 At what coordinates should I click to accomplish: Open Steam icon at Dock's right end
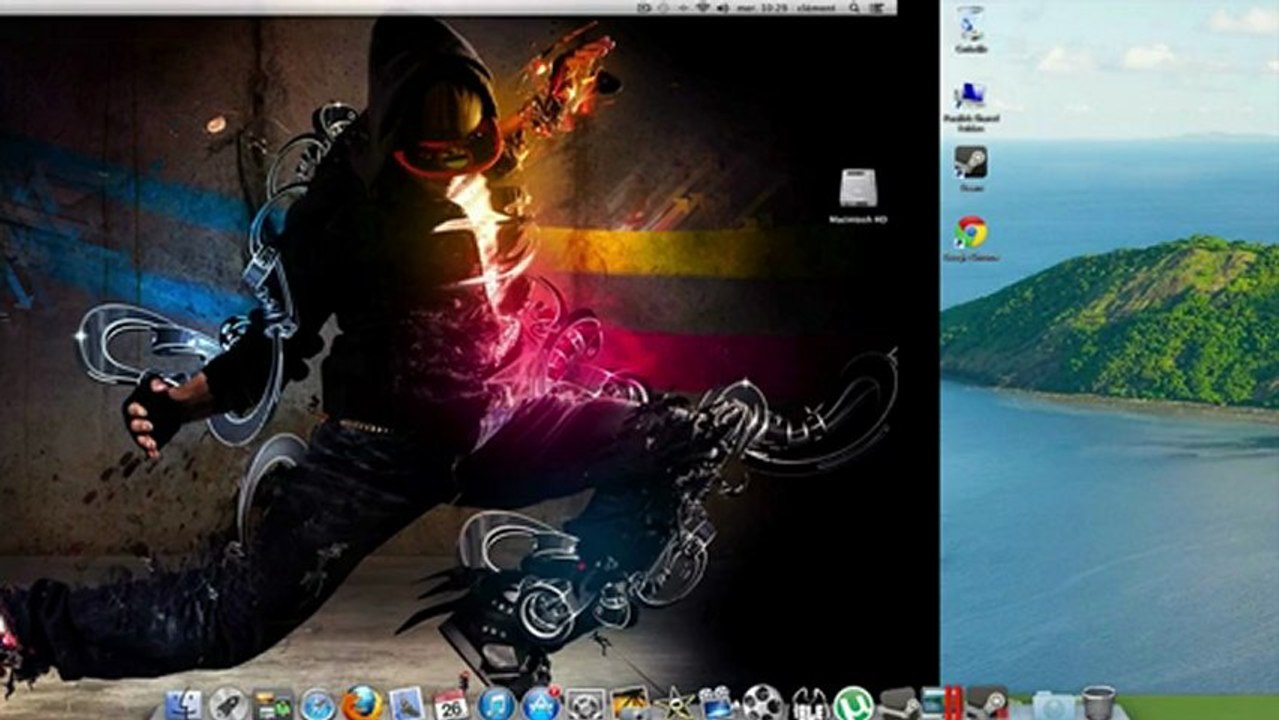point(989,703)
